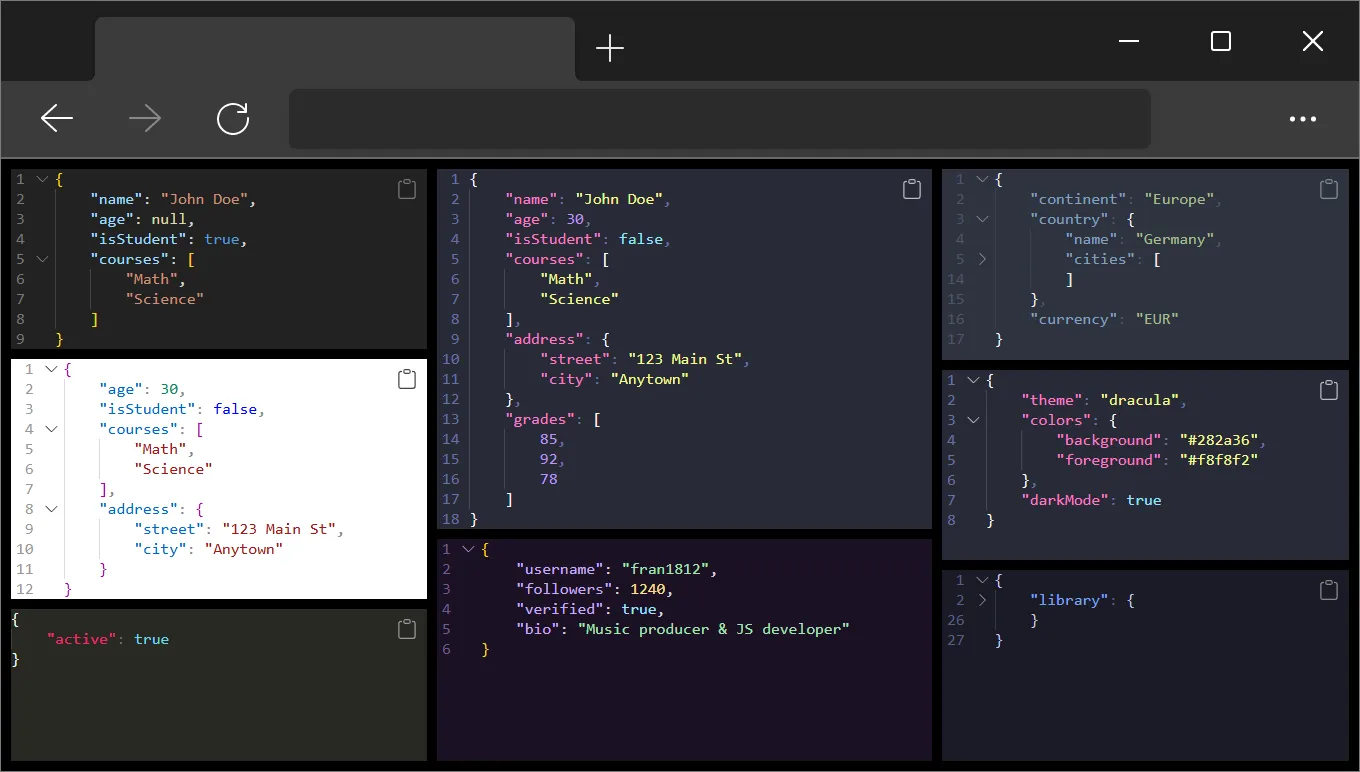
Task: Open the browser's three-dot menu
Action: [x=1302, y=119]
